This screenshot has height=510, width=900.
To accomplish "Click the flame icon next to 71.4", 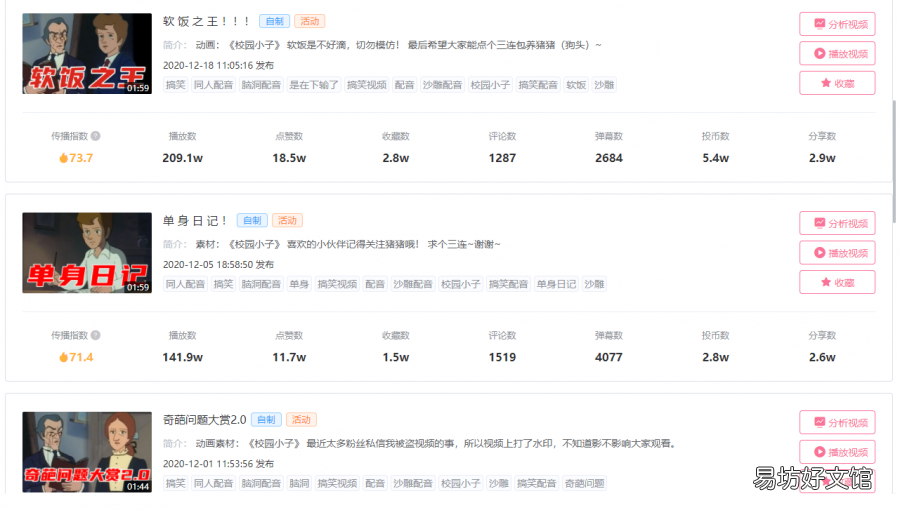I will [x=63, y=357].
